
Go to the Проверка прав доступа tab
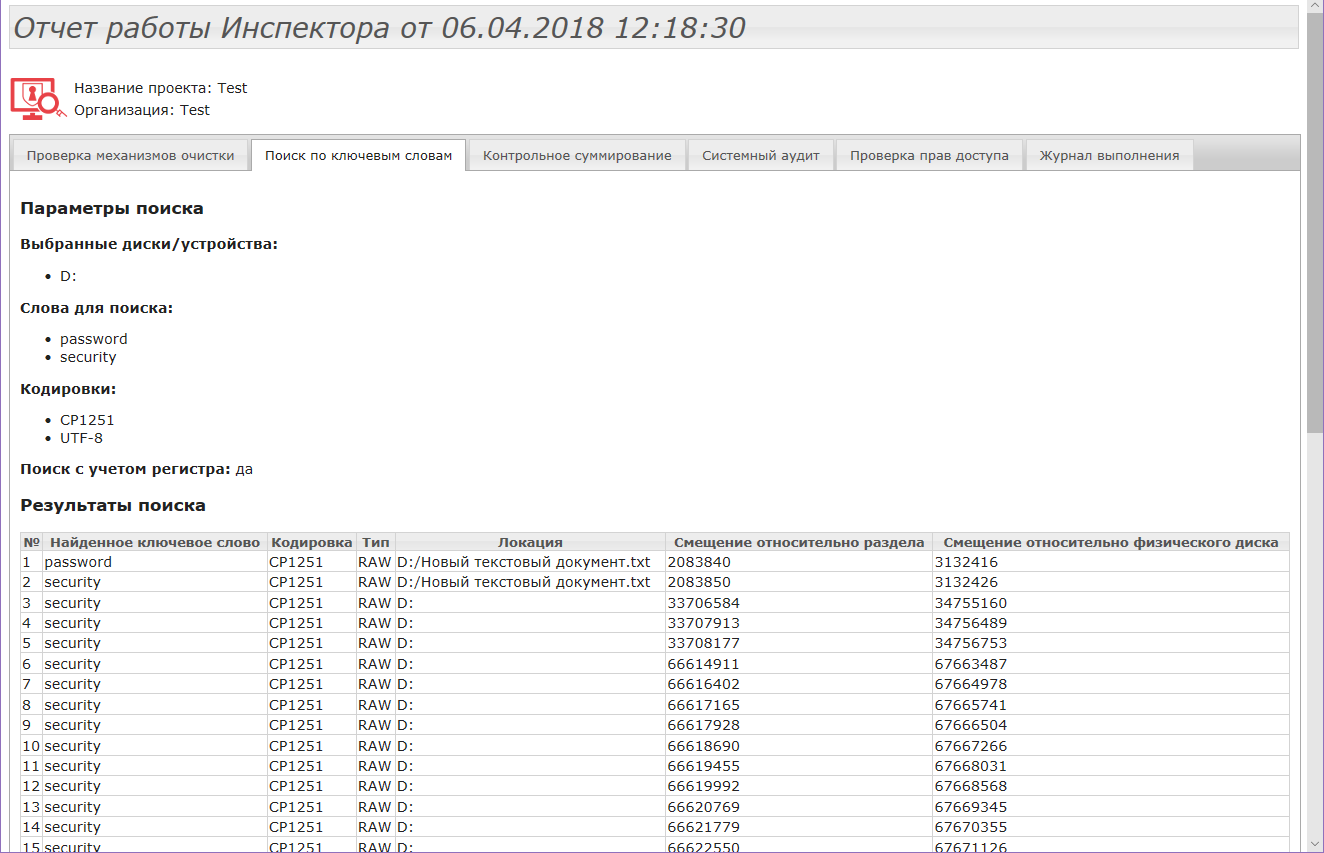point(929,155)
